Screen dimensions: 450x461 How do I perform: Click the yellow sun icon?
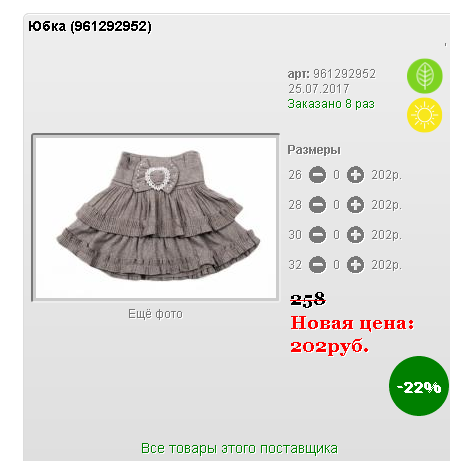(424, 115)
